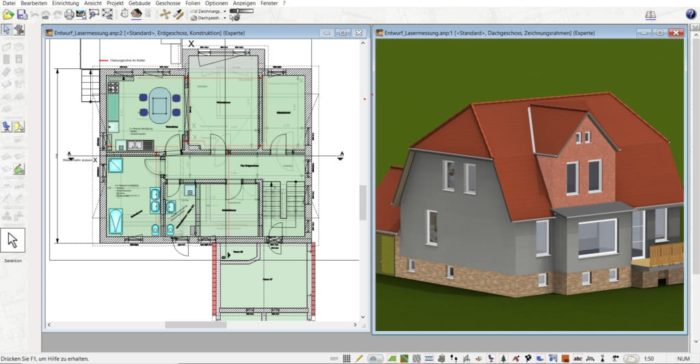Viewport: 700px width, 364px height.
Task: Click the large Selektion arrow tool
Action: pyautogui.click(x=12, y=241)
